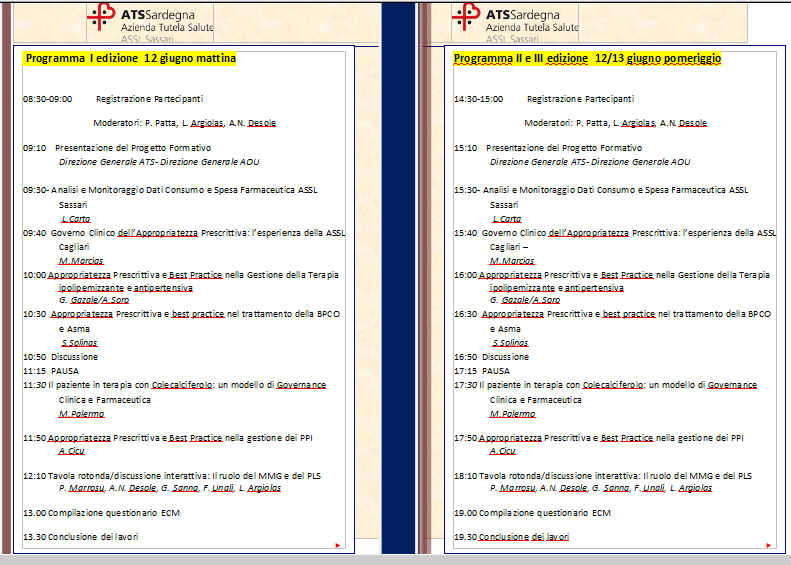791x565 pixels.
Task: Click the "10:30 Appropriatezza ... BPCO" line
Action: 181,314
